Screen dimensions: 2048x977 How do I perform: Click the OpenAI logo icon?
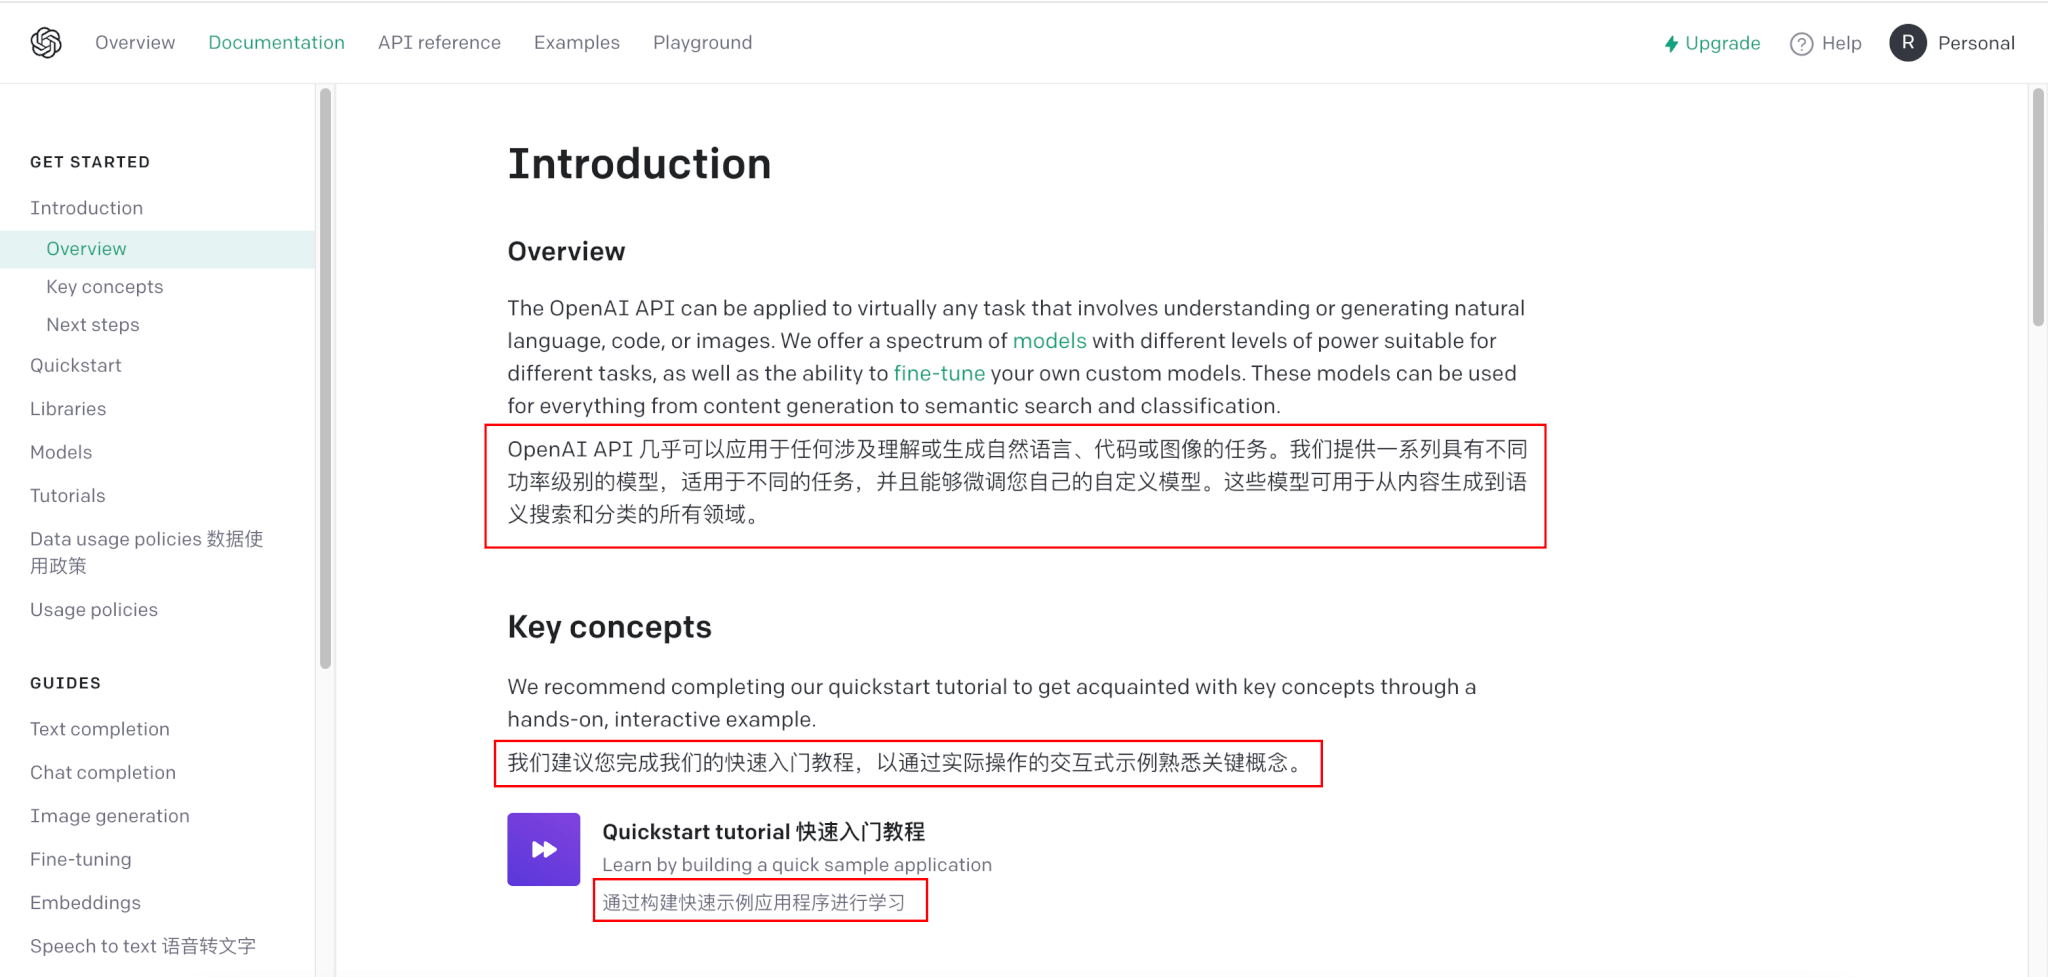click(x=46, y=43)
